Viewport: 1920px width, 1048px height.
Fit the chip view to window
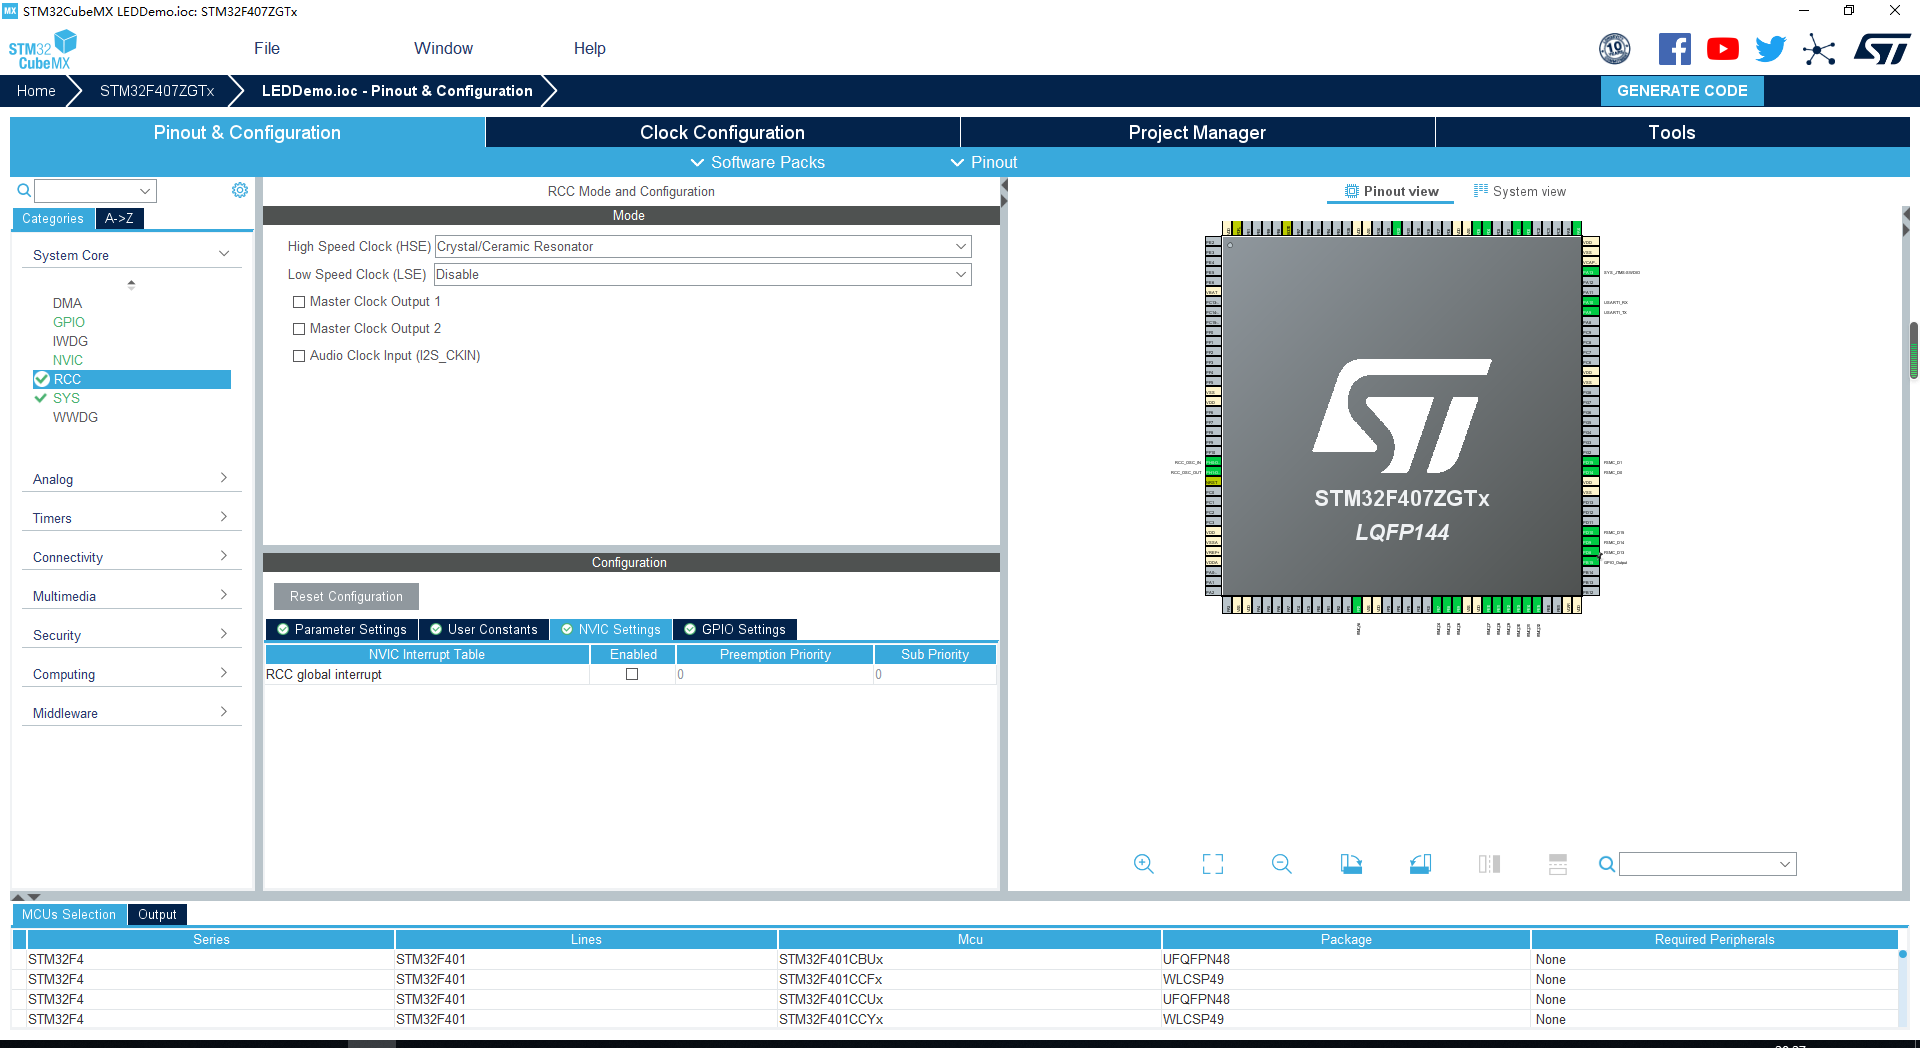pos(1213,864)
